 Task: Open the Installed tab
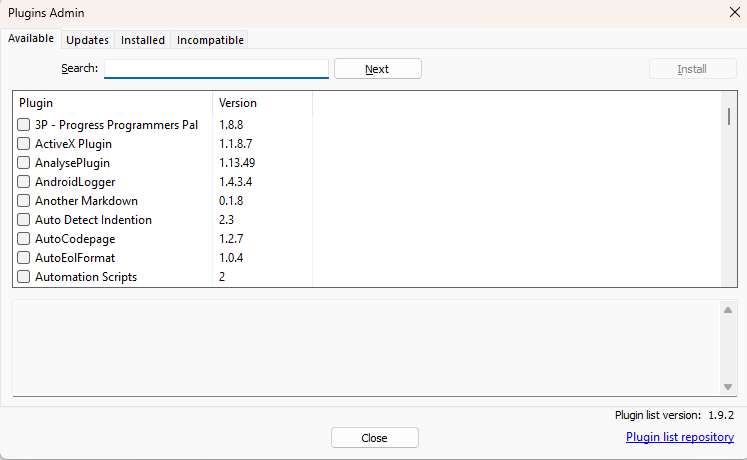point(143,40)
